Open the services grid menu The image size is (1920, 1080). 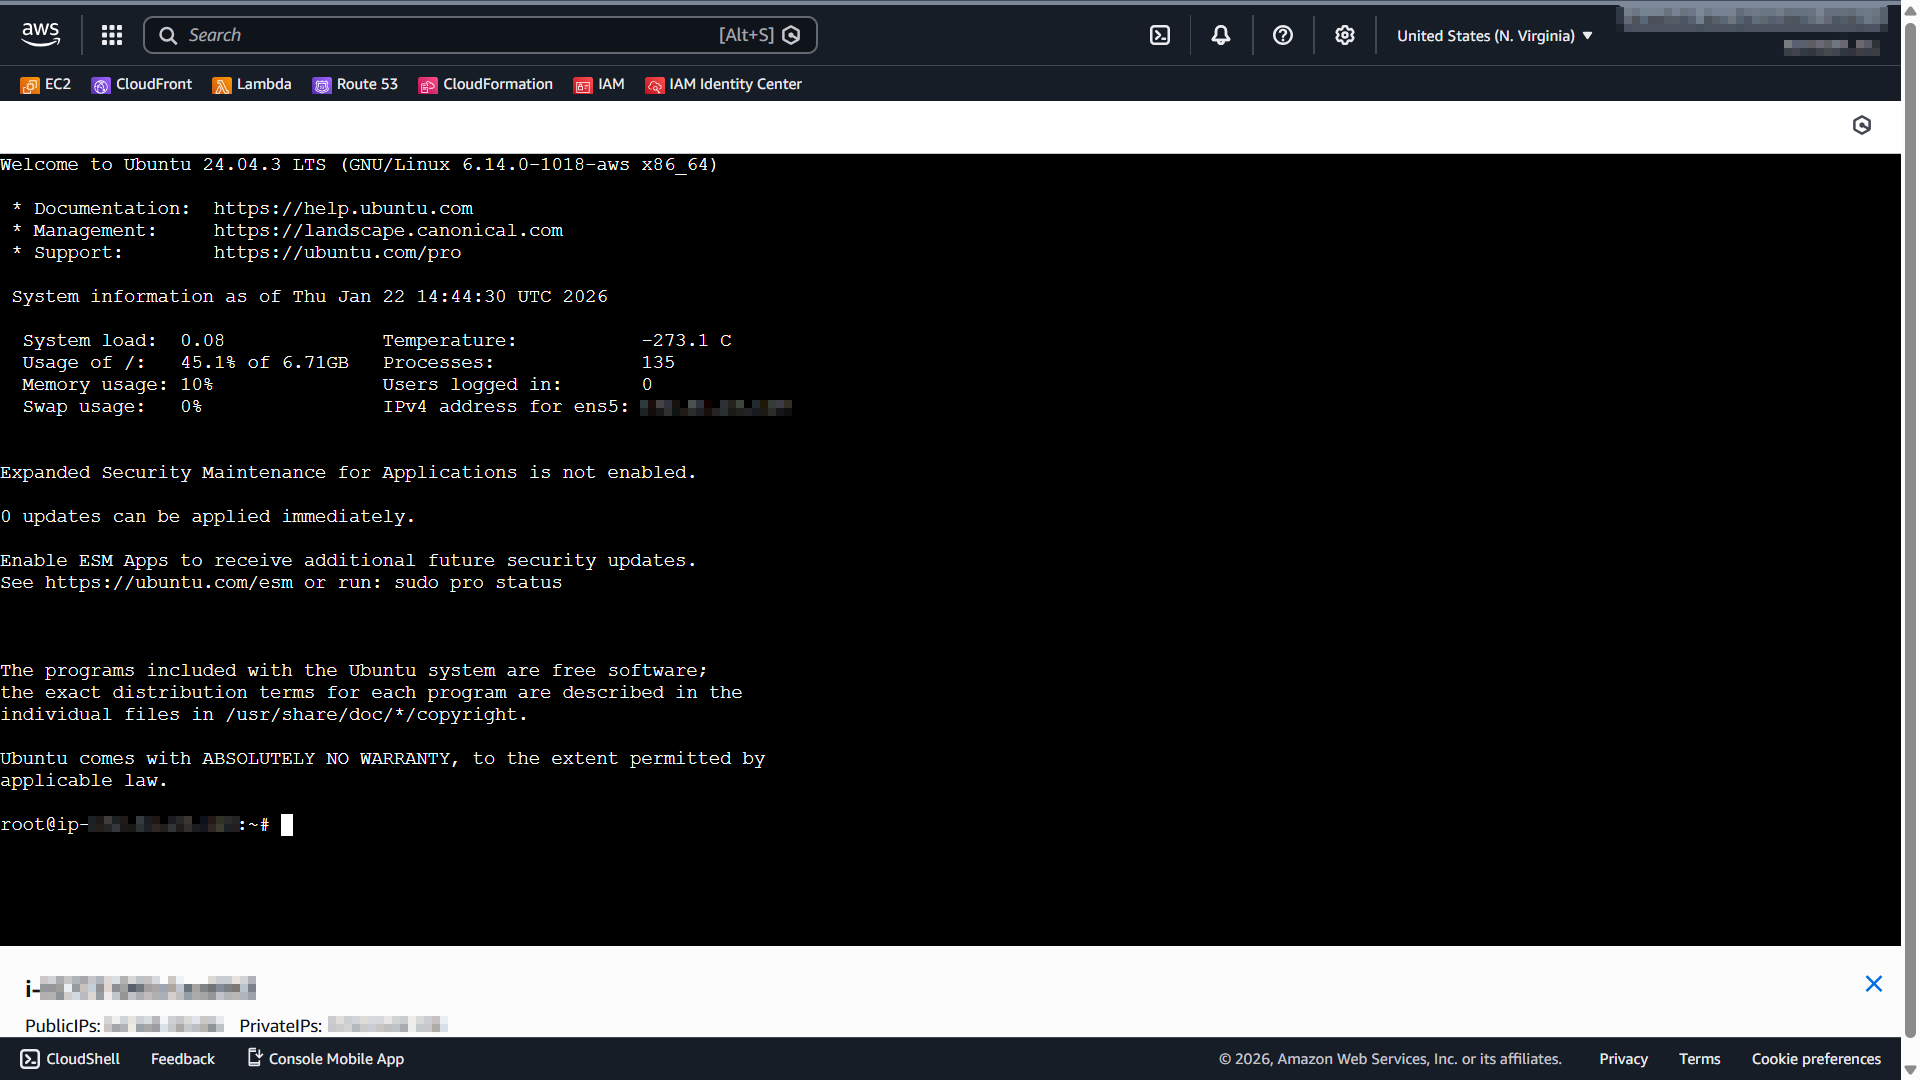click(x=112, y=35)
